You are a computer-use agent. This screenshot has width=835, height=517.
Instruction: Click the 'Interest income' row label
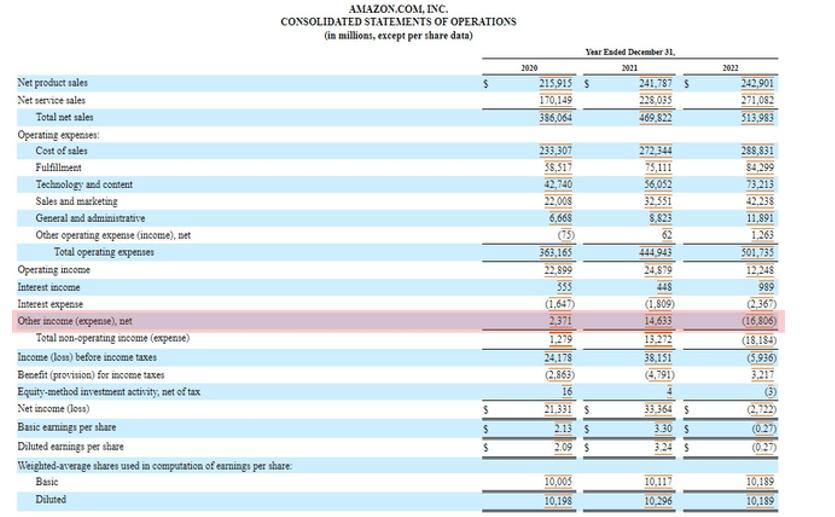[x=48, y=287]
